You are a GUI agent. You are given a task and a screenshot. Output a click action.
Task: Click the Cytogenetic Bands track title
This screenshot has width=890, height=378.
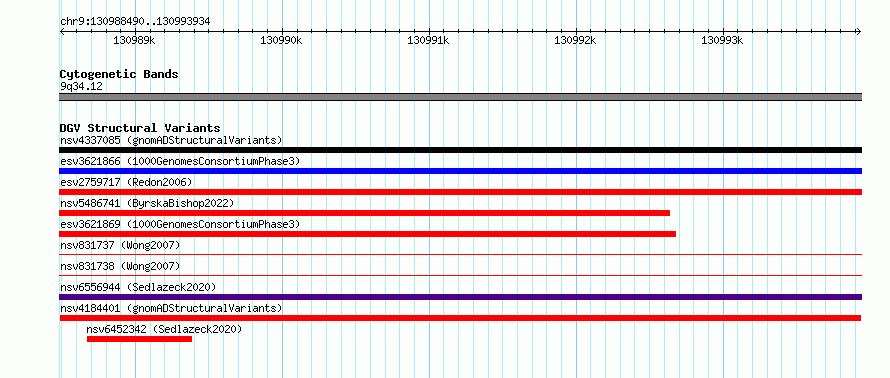click(x=119, y=74)
